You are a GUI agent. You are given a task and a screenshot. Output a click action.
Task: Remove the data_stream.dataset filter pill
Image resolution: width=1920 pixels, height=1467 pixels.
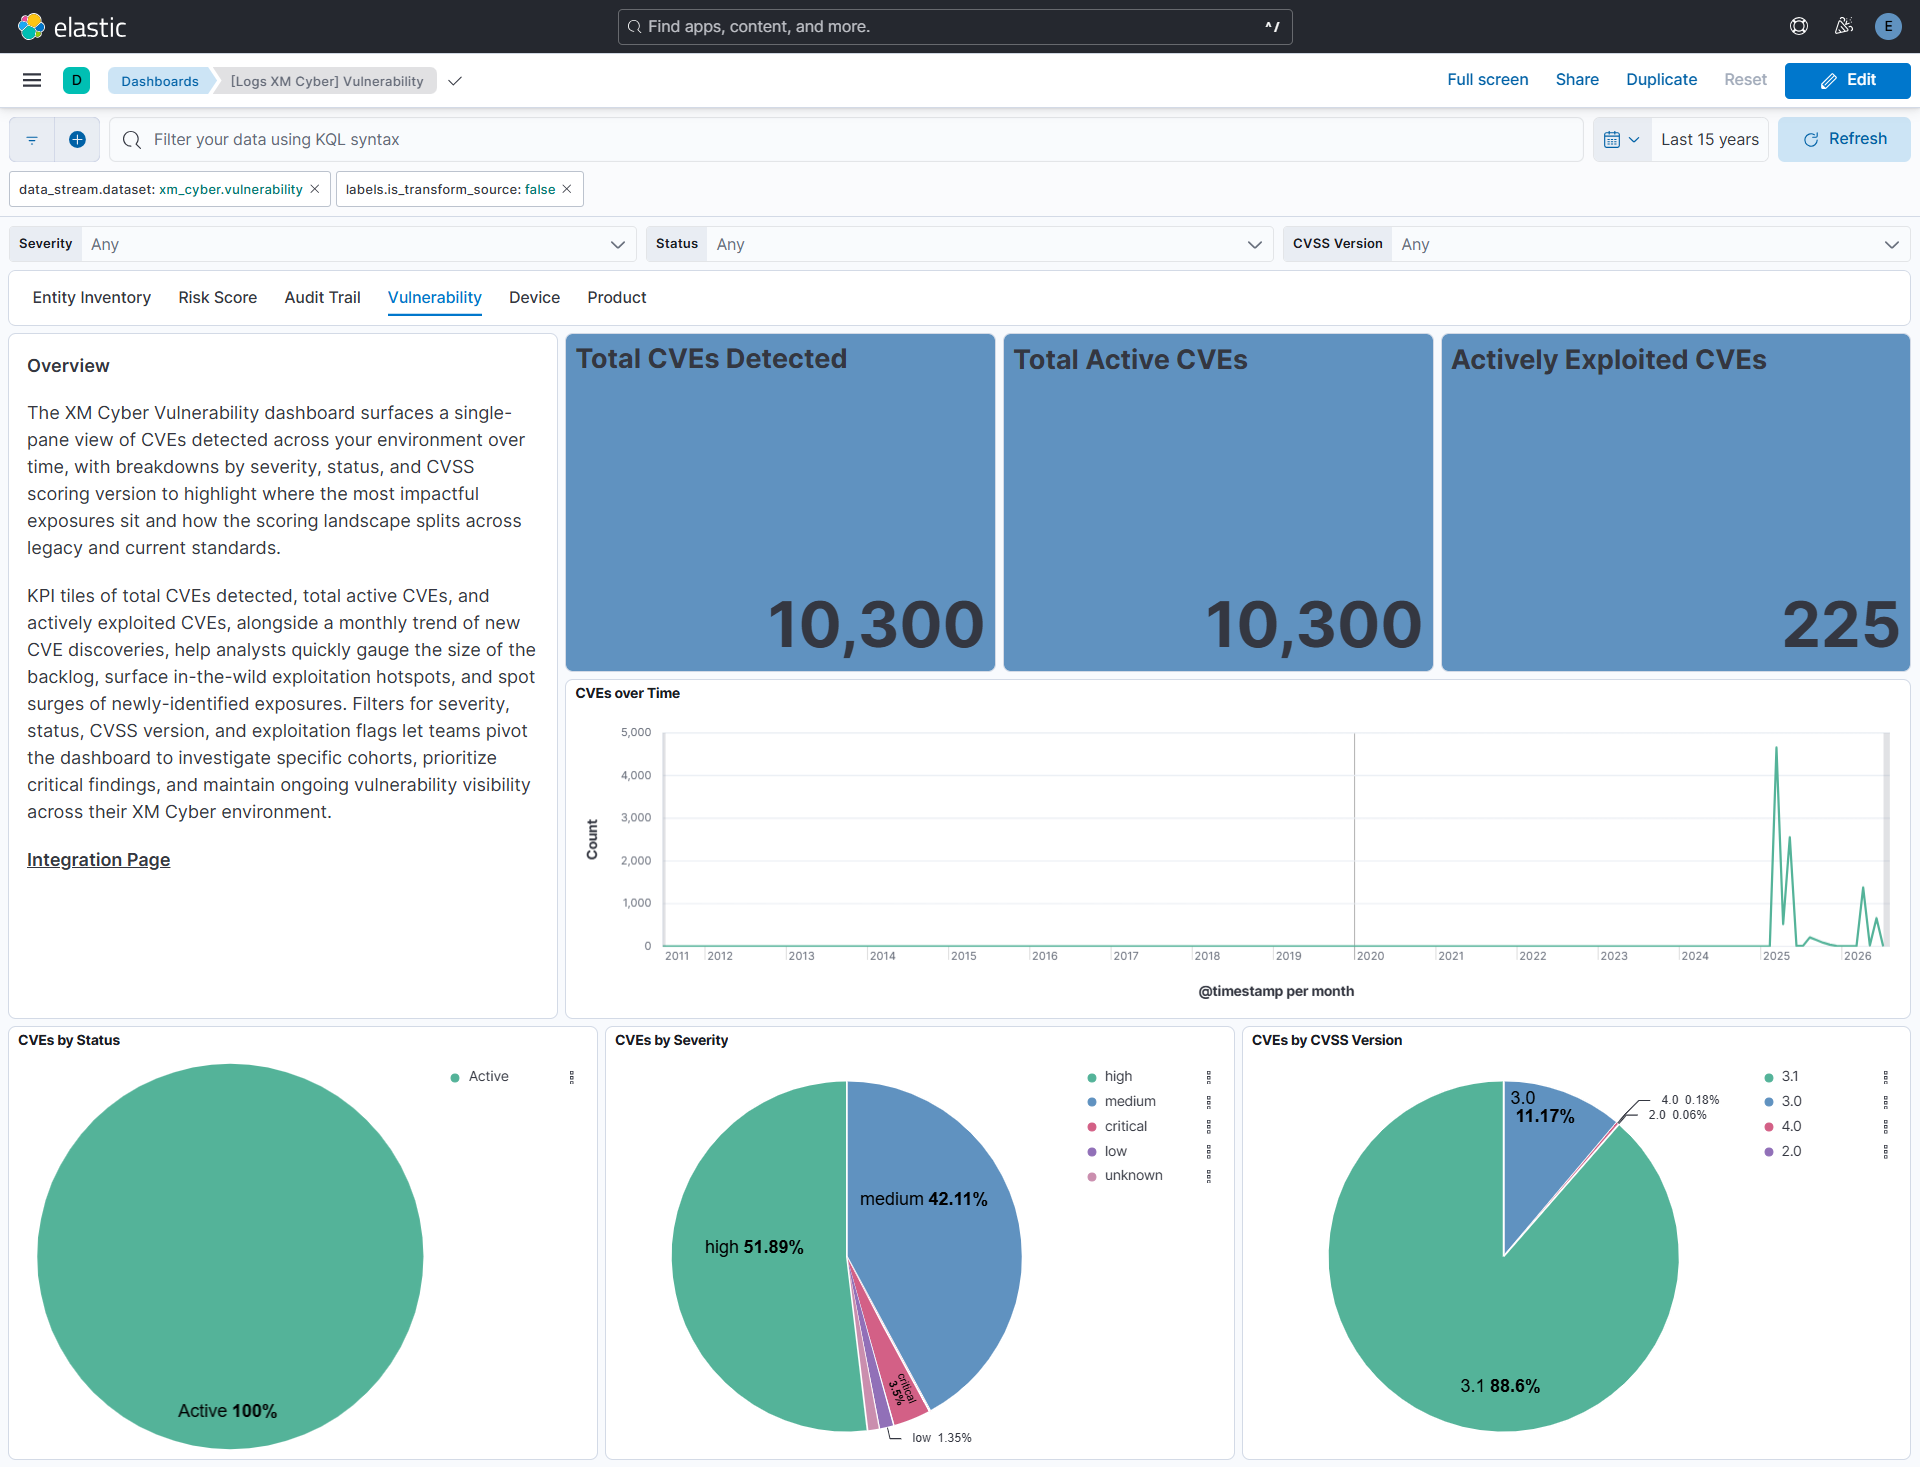(x=315, y=189)
